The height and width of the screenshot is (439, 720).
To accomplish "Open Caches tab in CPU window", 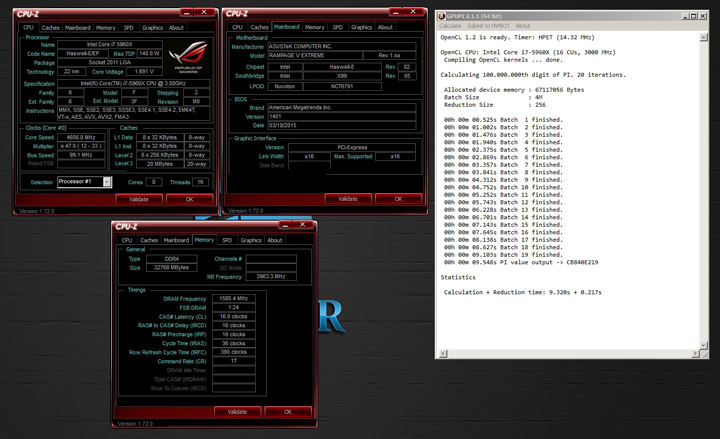I will tap(51, 28).
